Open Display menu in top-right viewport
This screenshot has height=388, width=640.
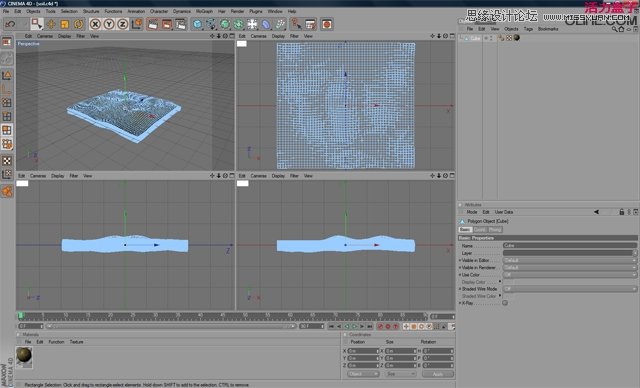[x=278, y=36]
